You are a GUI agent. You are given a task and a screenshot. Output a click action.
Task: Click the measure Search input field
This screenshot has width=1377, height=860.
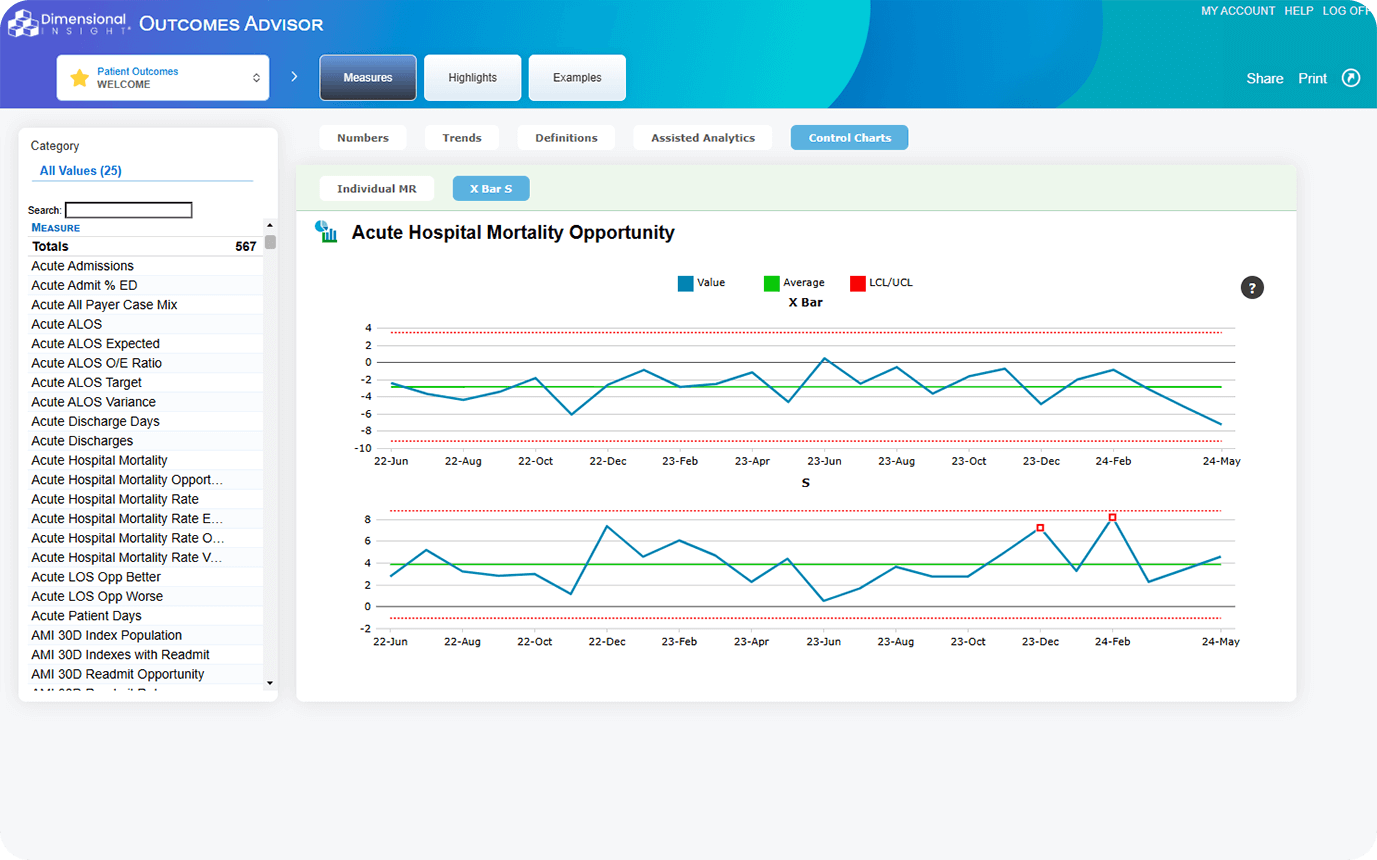click(128, 210)
